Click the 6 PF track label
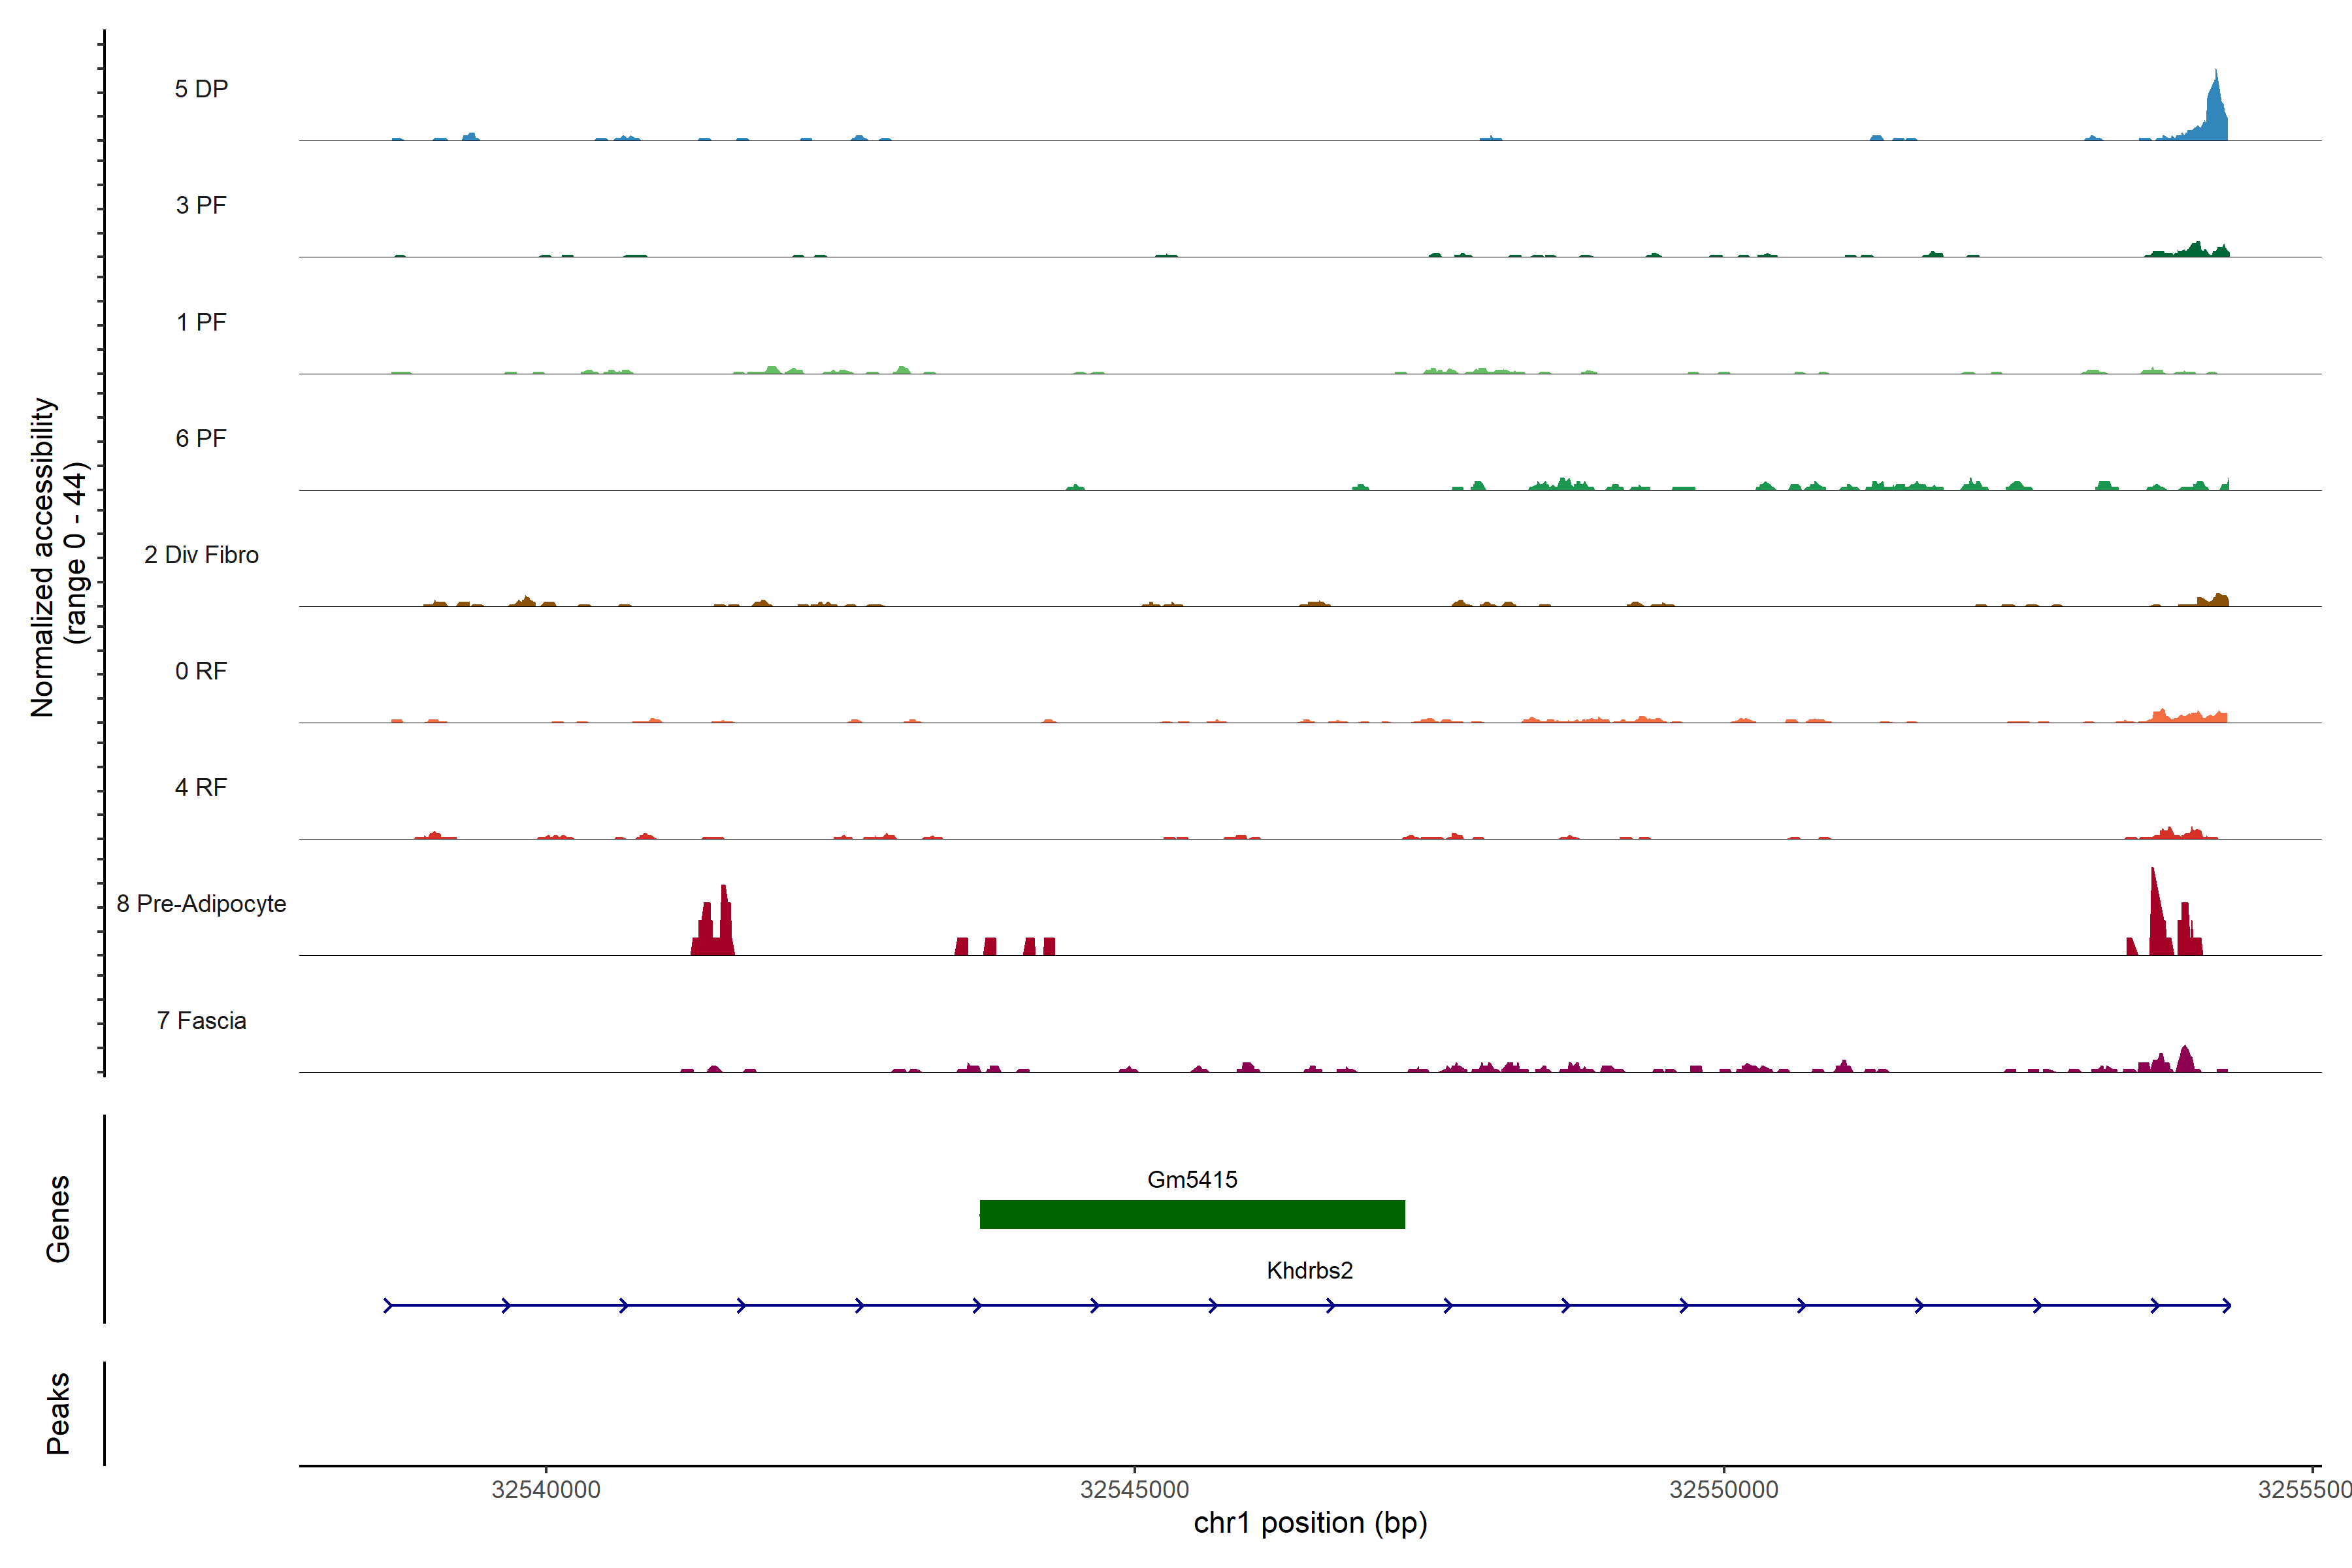 coord(201,438)
